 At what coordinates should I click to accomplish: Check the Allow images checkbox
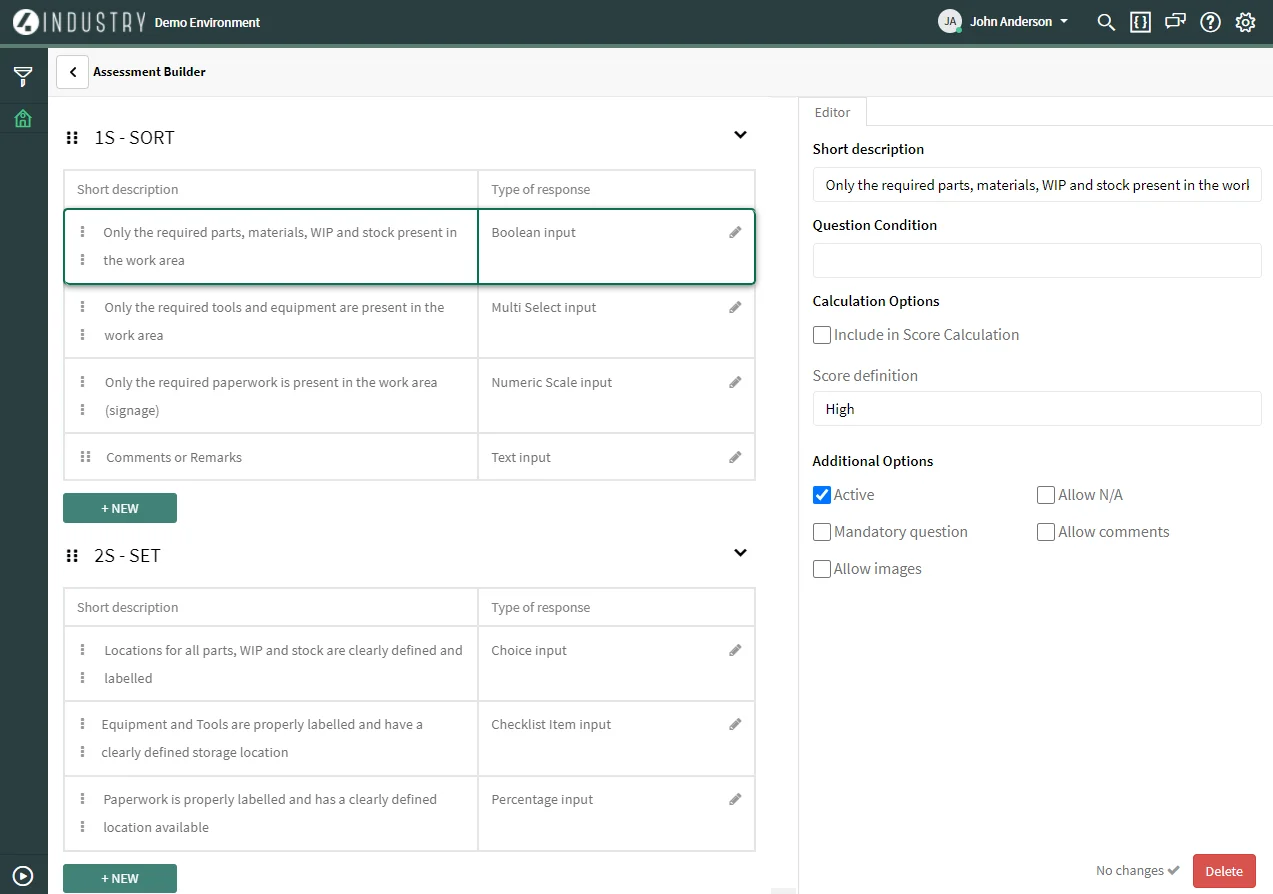[822, 569]
